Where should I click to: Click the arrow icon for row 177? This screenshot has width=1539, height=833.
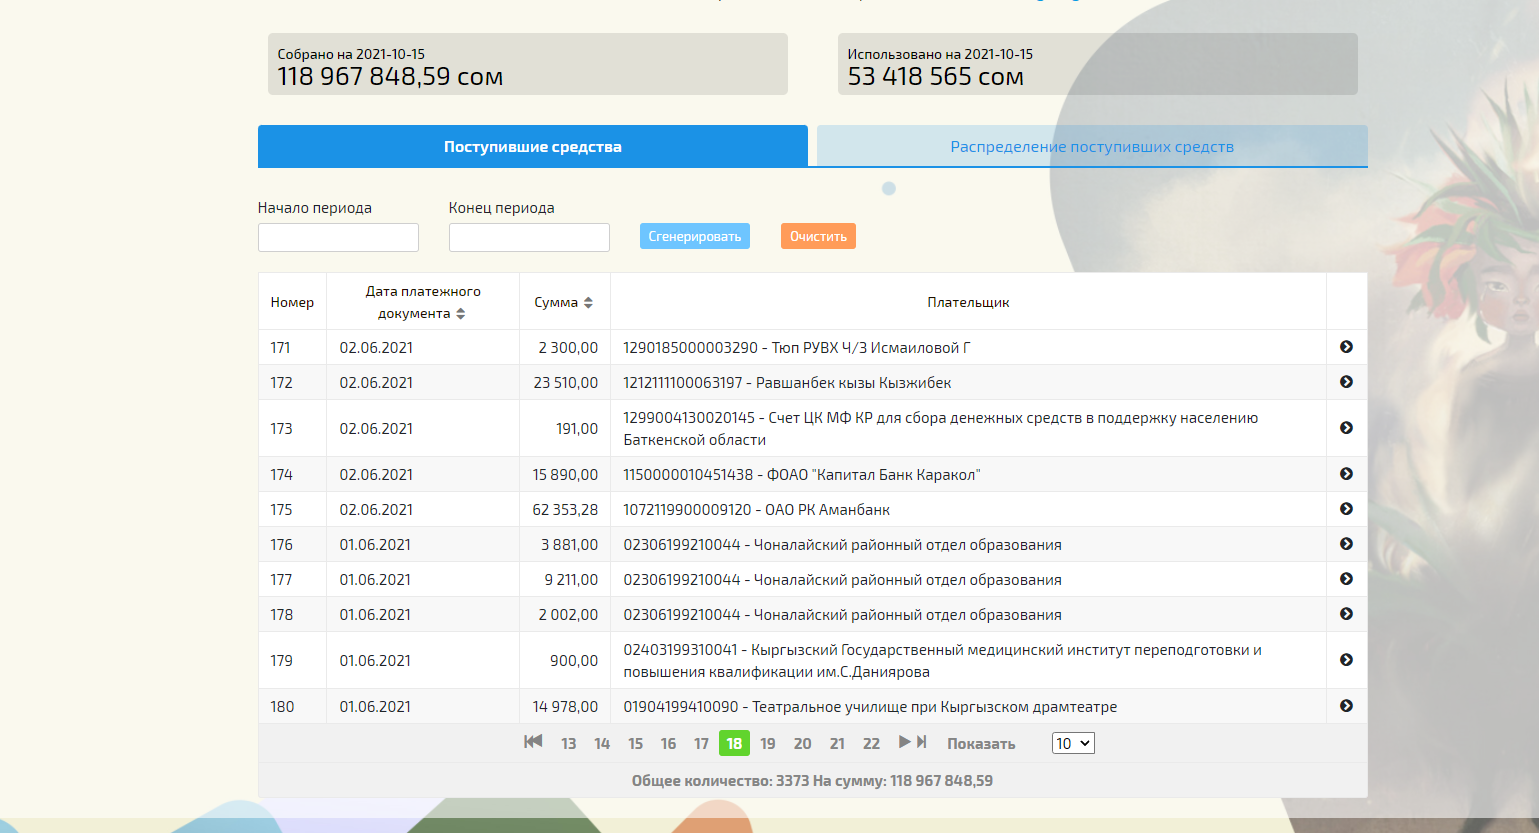[1346, 579]
